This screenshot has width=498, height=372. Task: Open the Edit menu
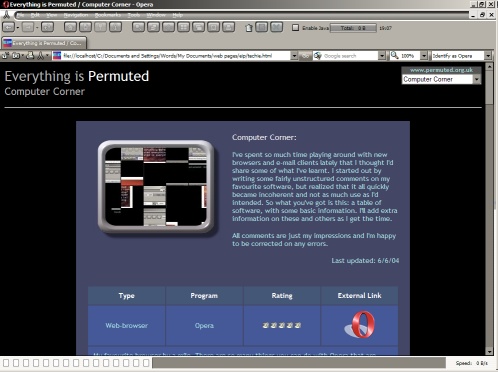click(35, 15)
